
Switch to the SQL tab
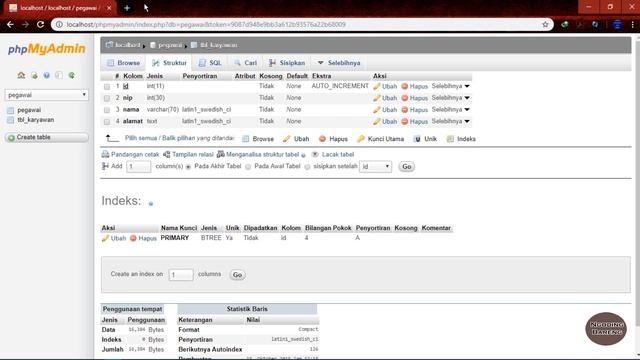coord(210,63)
